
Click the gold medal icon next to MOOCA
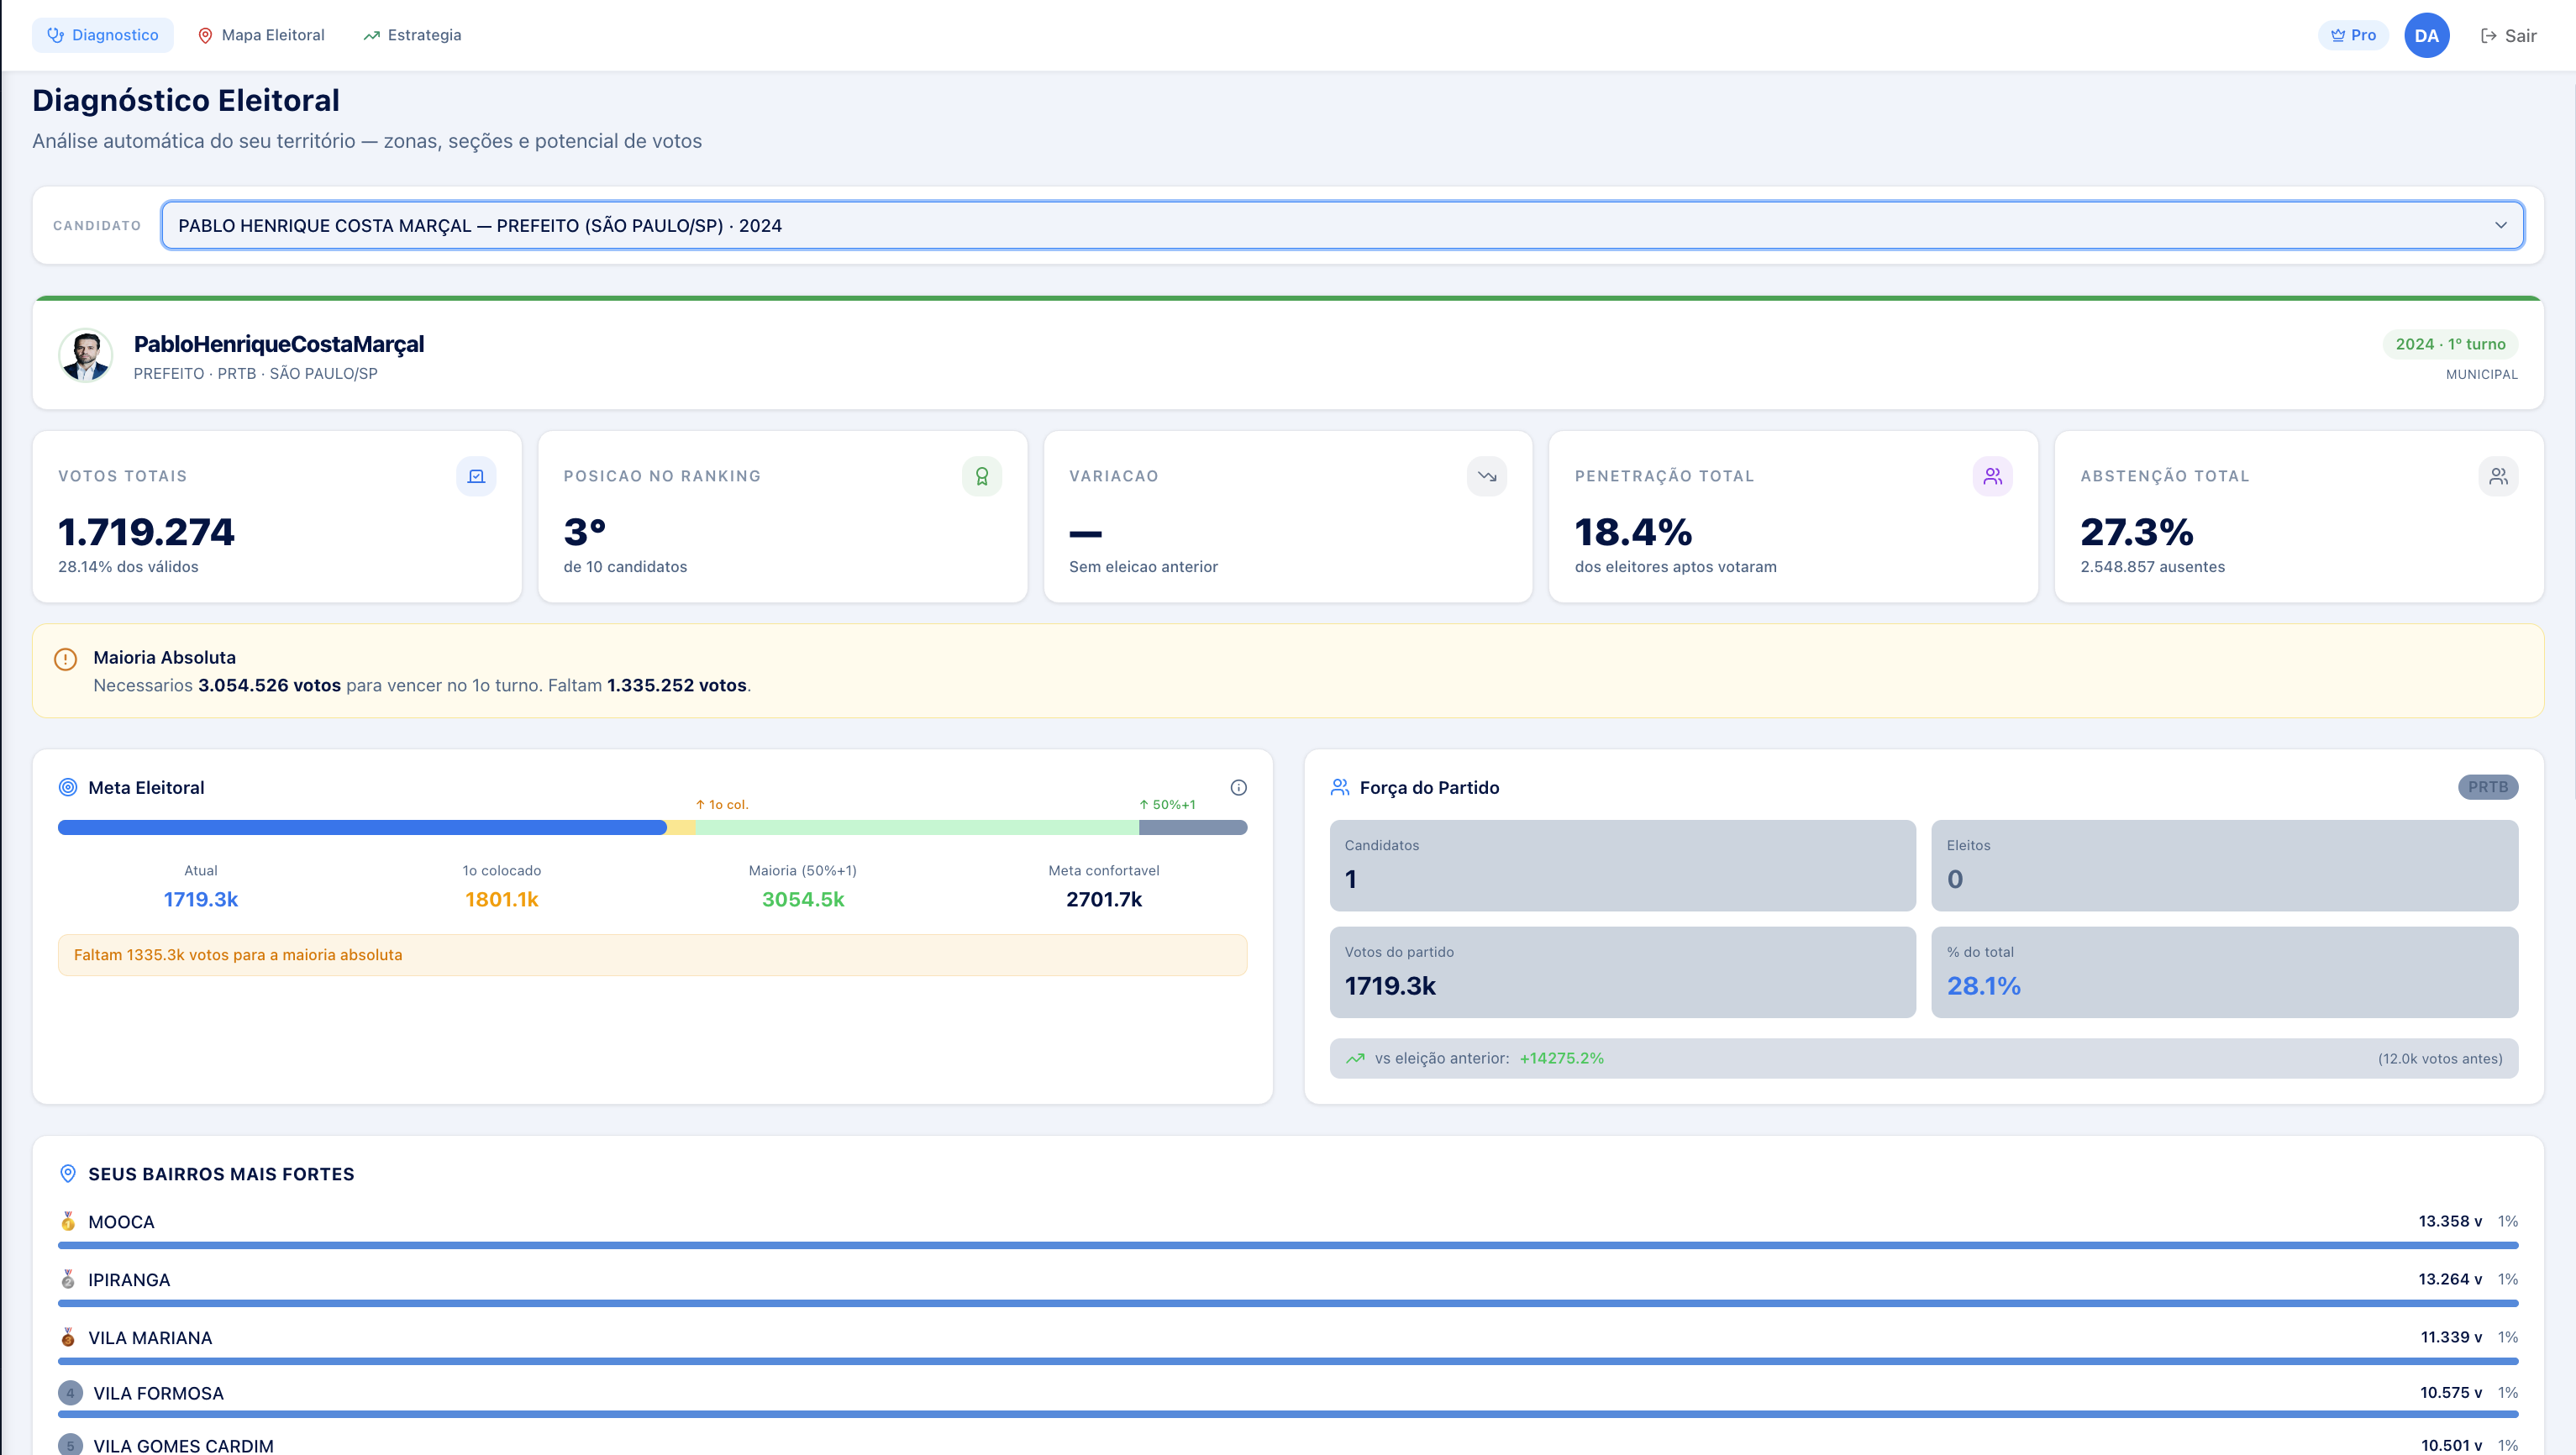68,1221
